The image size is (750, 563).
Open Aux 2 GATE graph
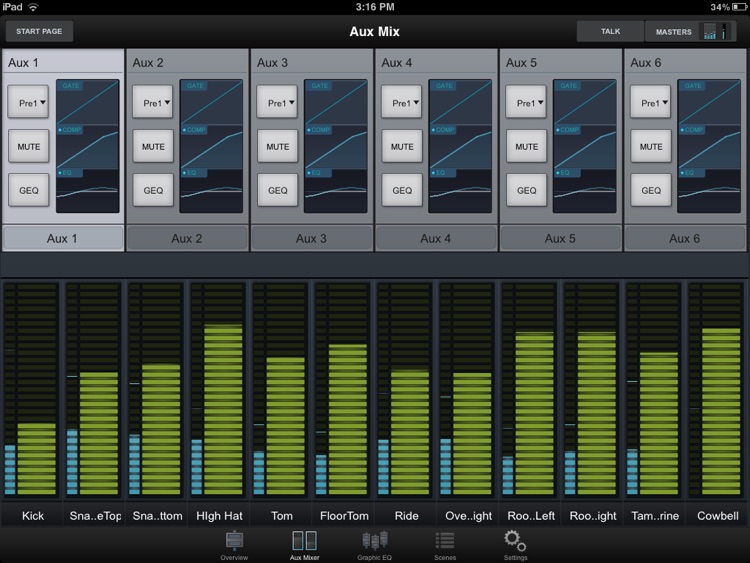[x=211, y=102]
